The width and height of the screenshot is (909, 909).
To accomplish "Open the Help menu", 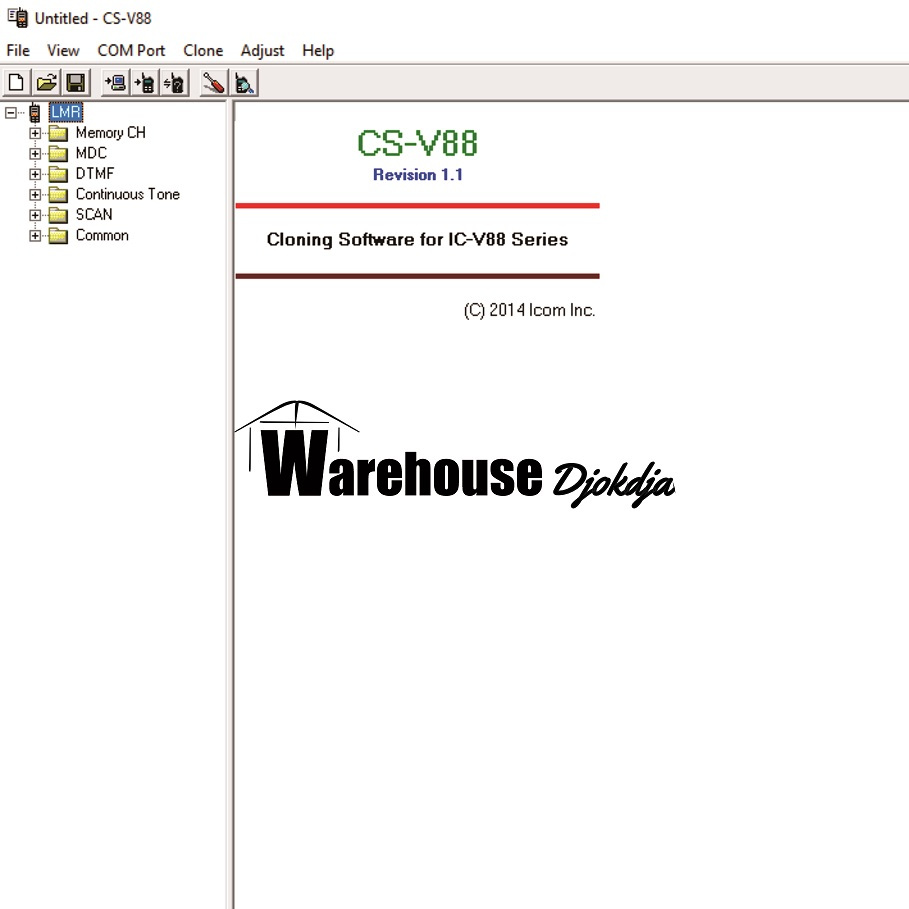I will coord(318,50).
